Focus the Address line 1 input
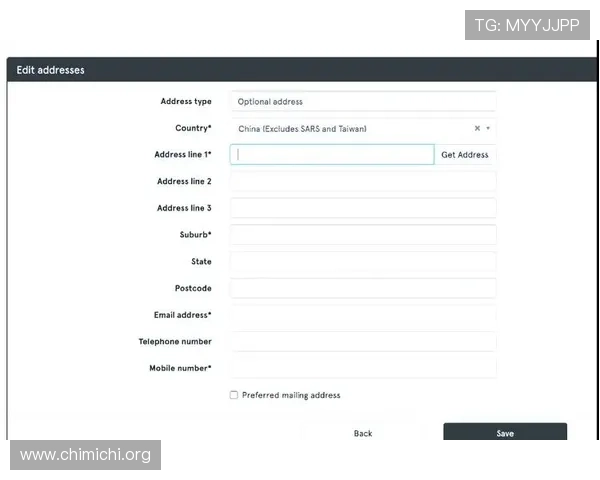The height and width of the screenshot is (480, 600). pos(332,155)
